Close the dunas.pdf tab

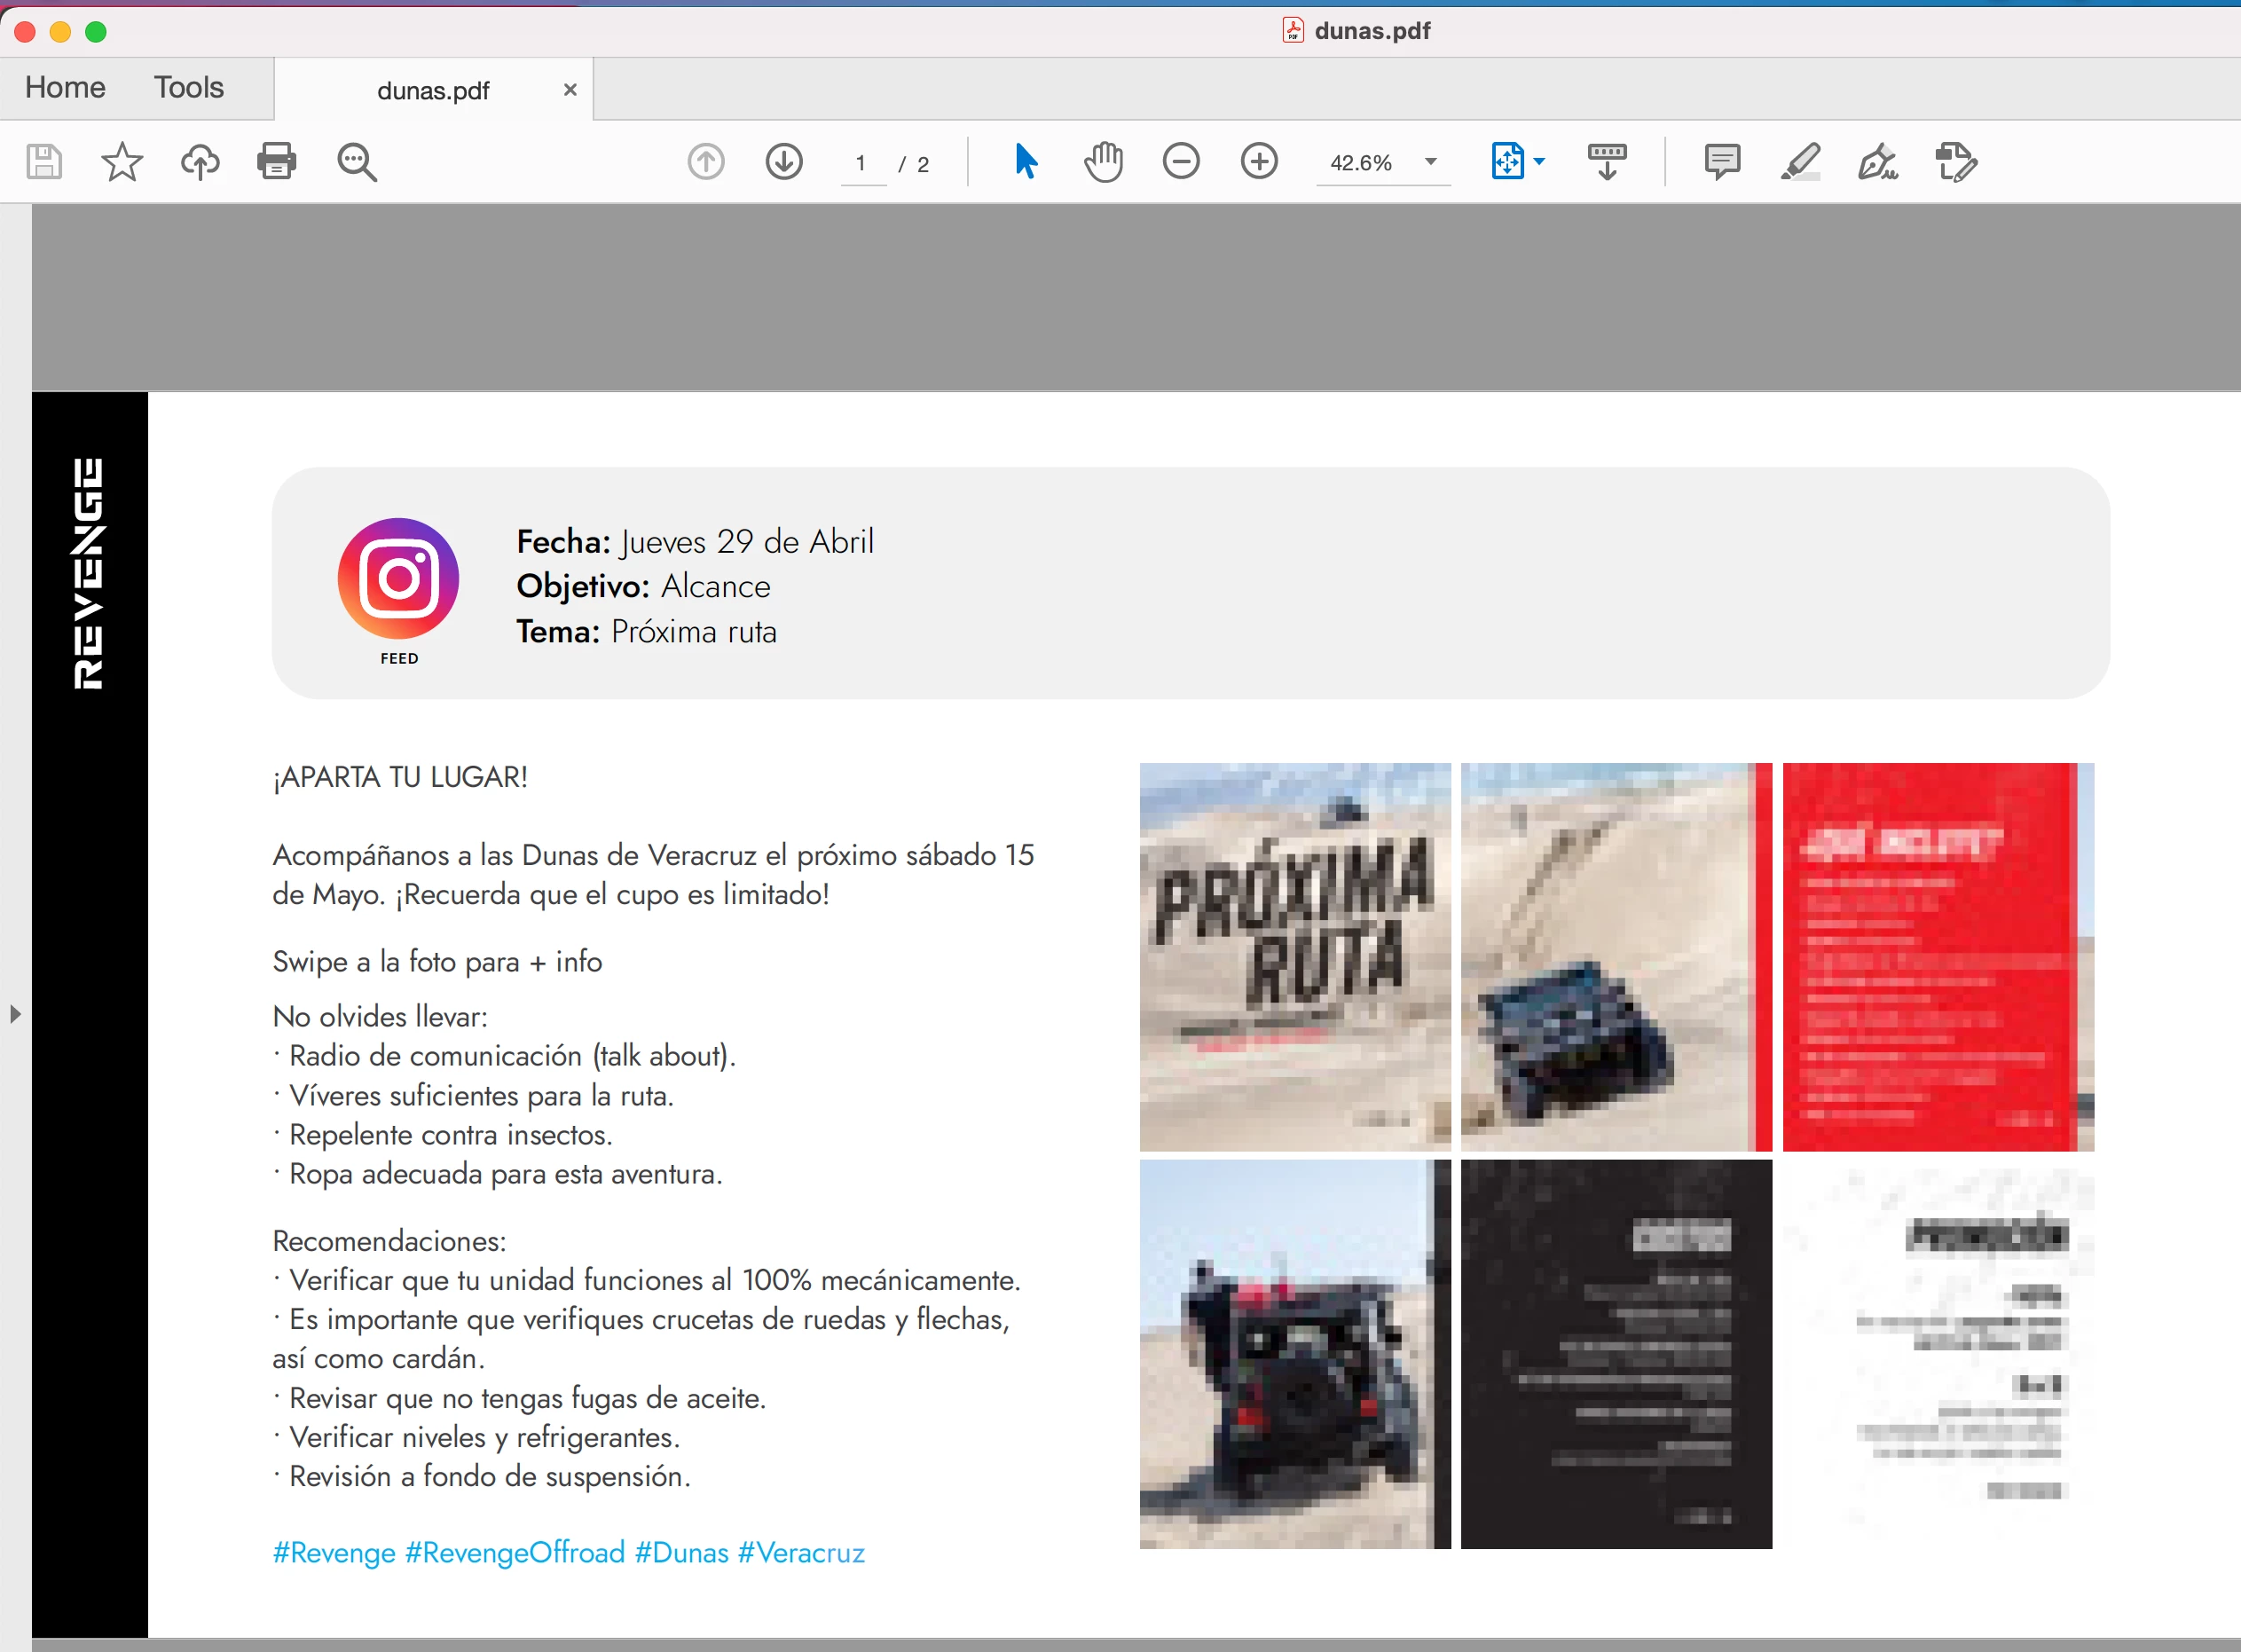click(570, 90)
